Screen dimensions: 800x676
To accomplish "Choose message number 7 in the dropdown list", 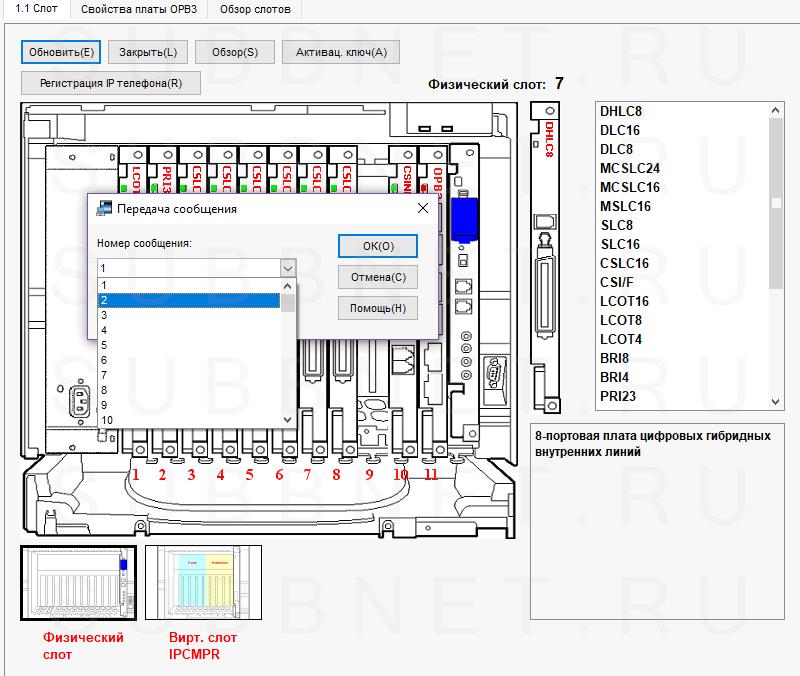I will [x=188, y=374].
